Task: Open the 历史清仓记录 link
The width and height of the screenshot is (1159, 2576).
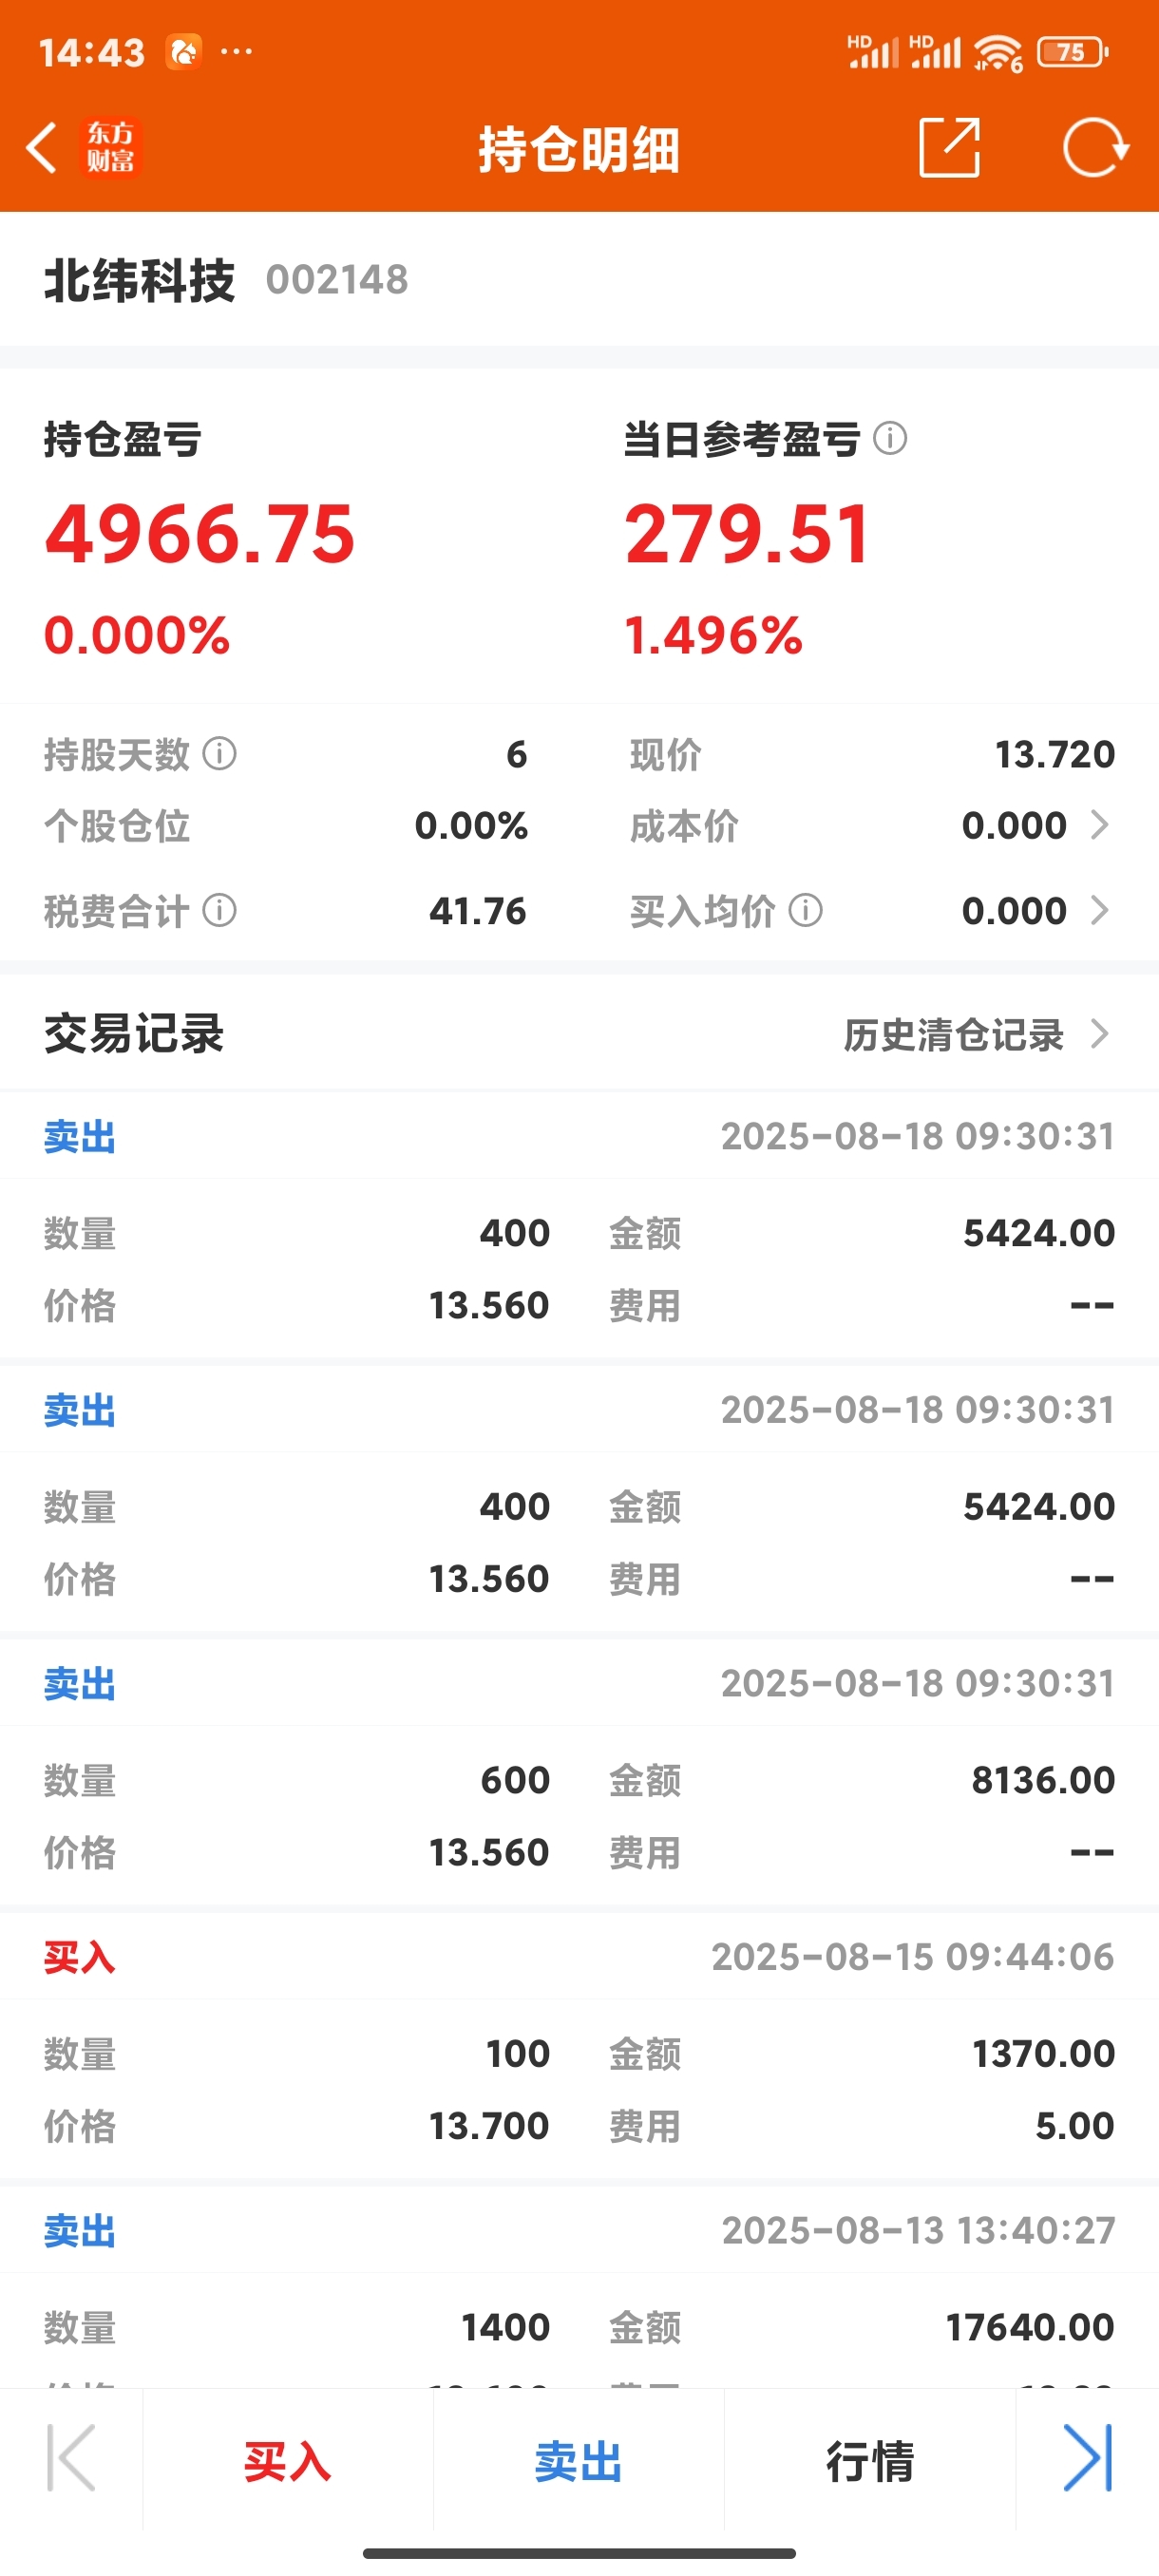Action: (953, 1034)
